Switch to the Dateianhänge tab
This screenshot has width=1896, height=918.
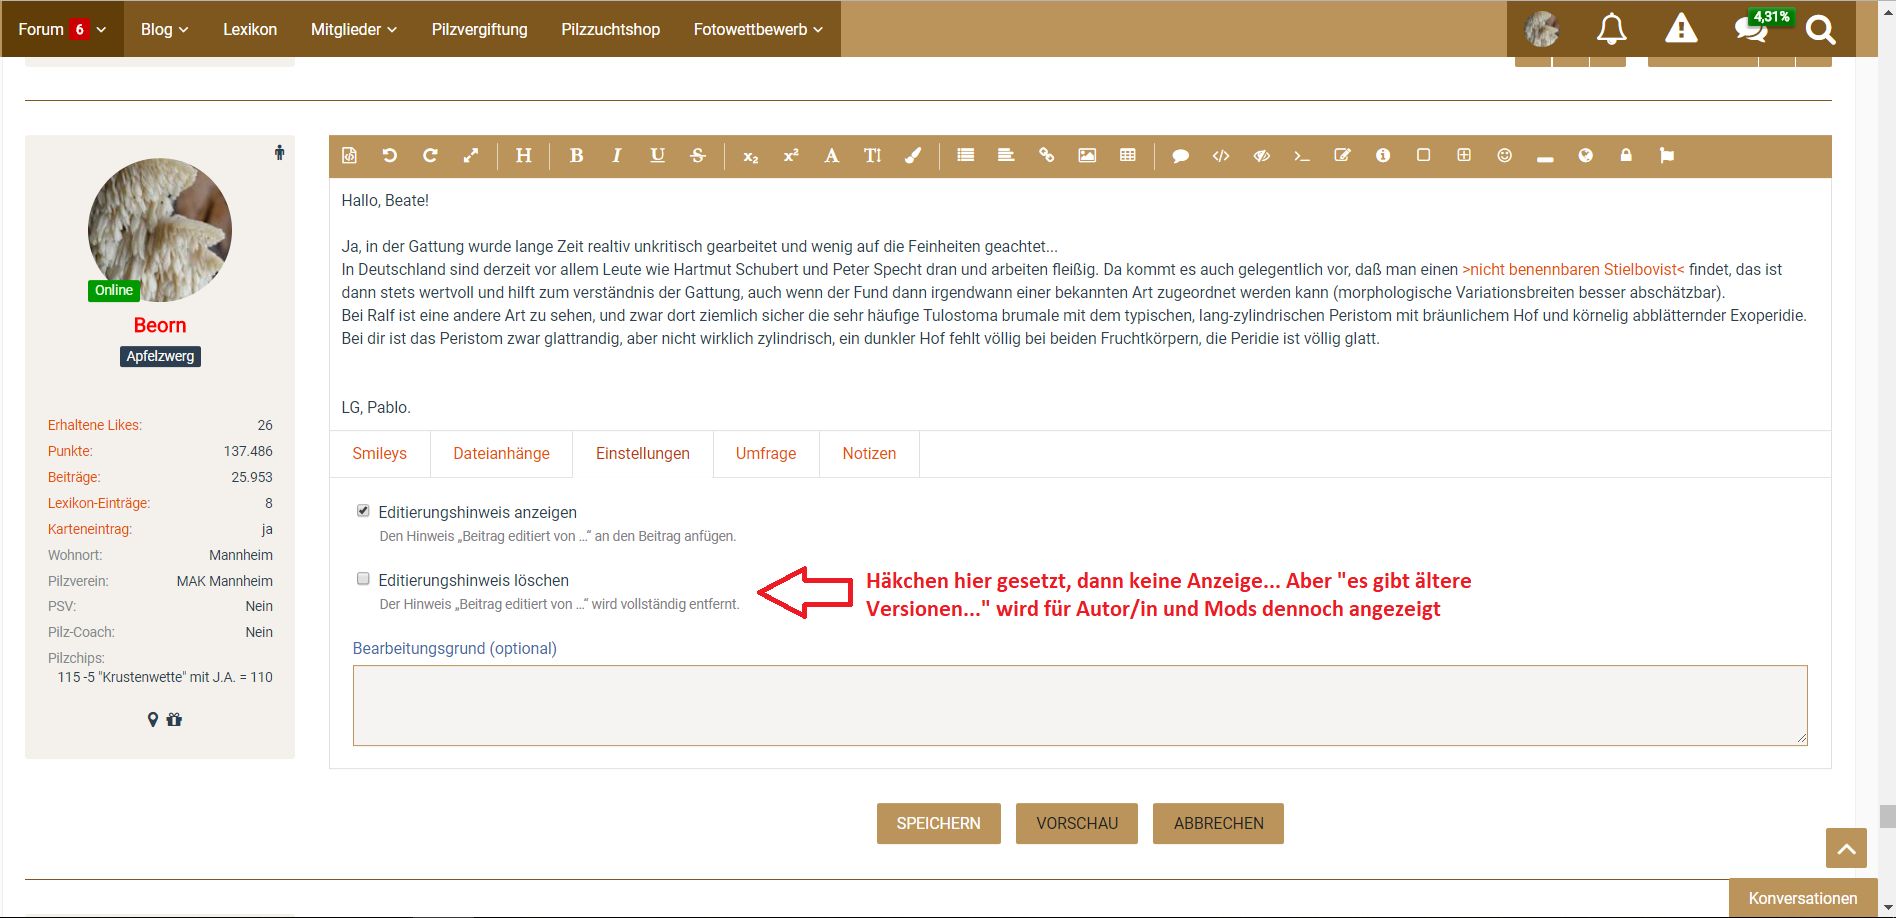(501, 454)
